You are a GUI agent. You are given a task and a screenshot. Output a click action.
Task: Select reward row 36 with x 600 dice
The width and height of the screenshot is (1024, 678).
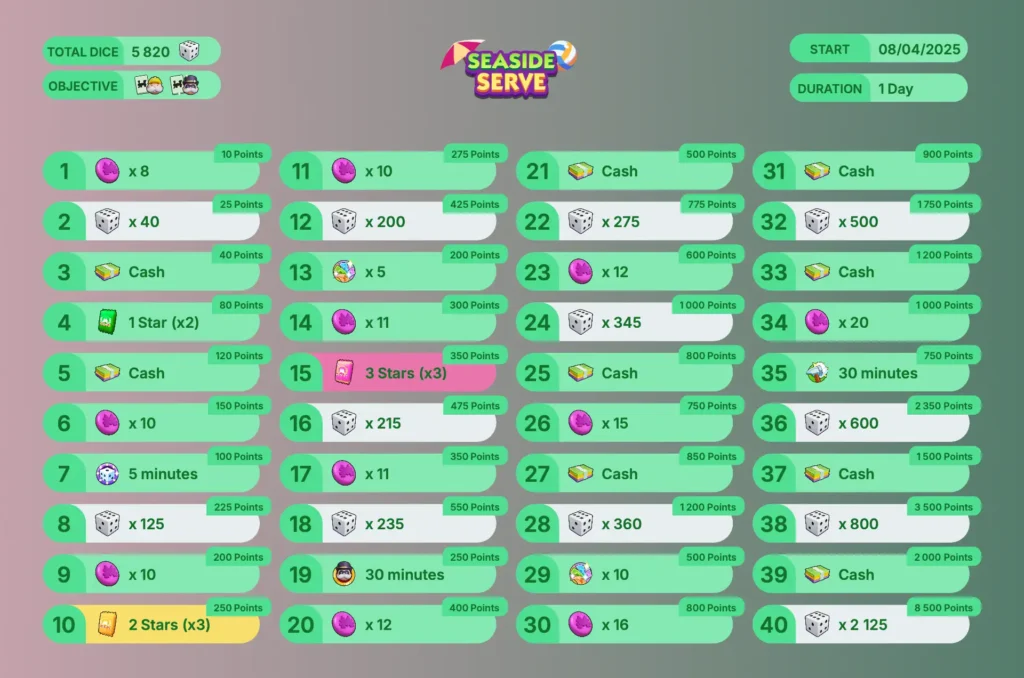(x=862, y=423)
